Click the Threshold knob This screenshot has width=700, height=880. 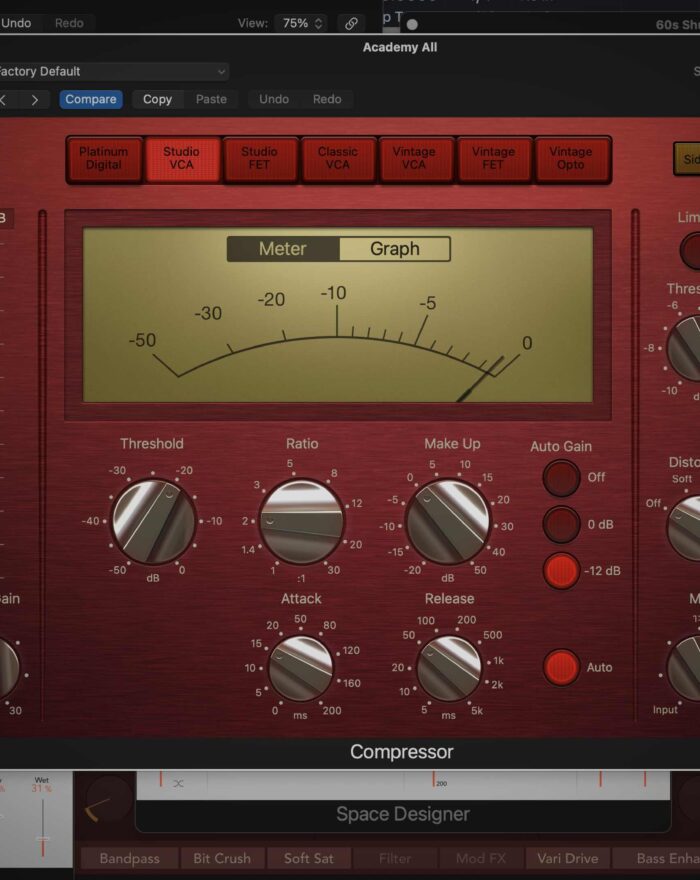pyautogui.click(x=153, y=521)
